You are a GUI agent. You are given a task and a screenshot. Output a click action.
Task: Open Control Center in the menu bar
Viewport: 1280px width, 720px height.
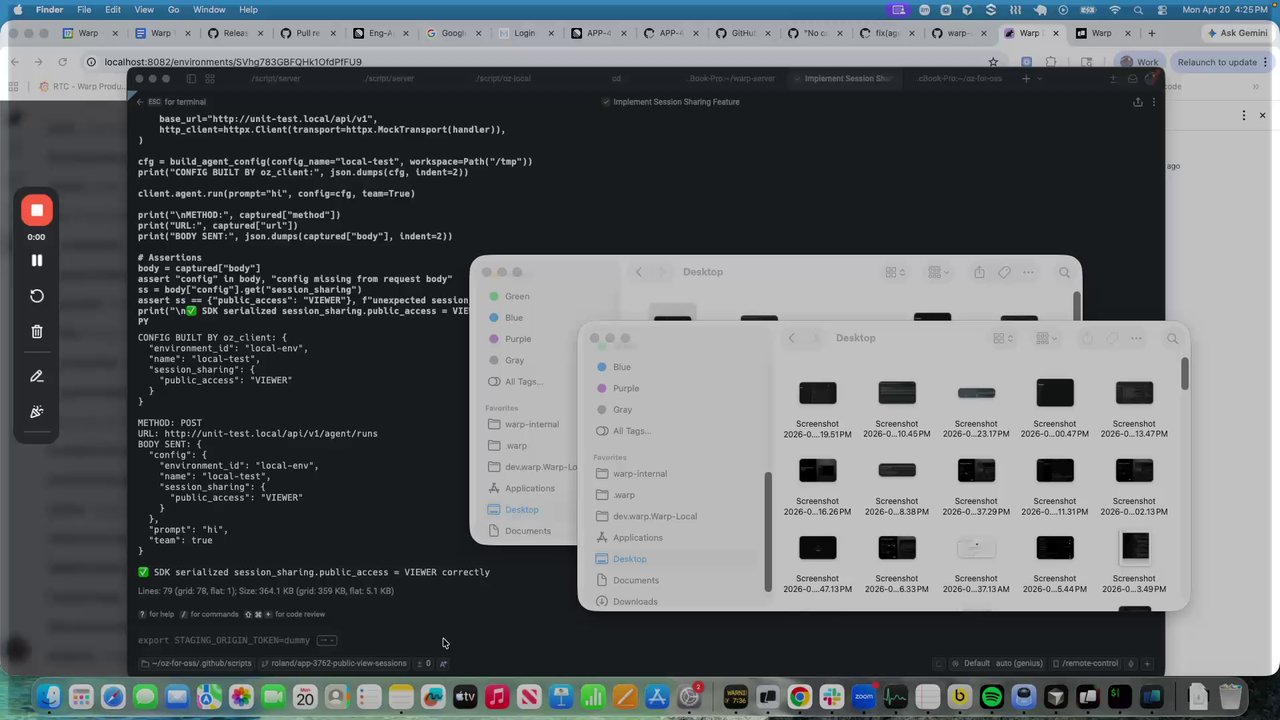click(x=1160, y=10)
